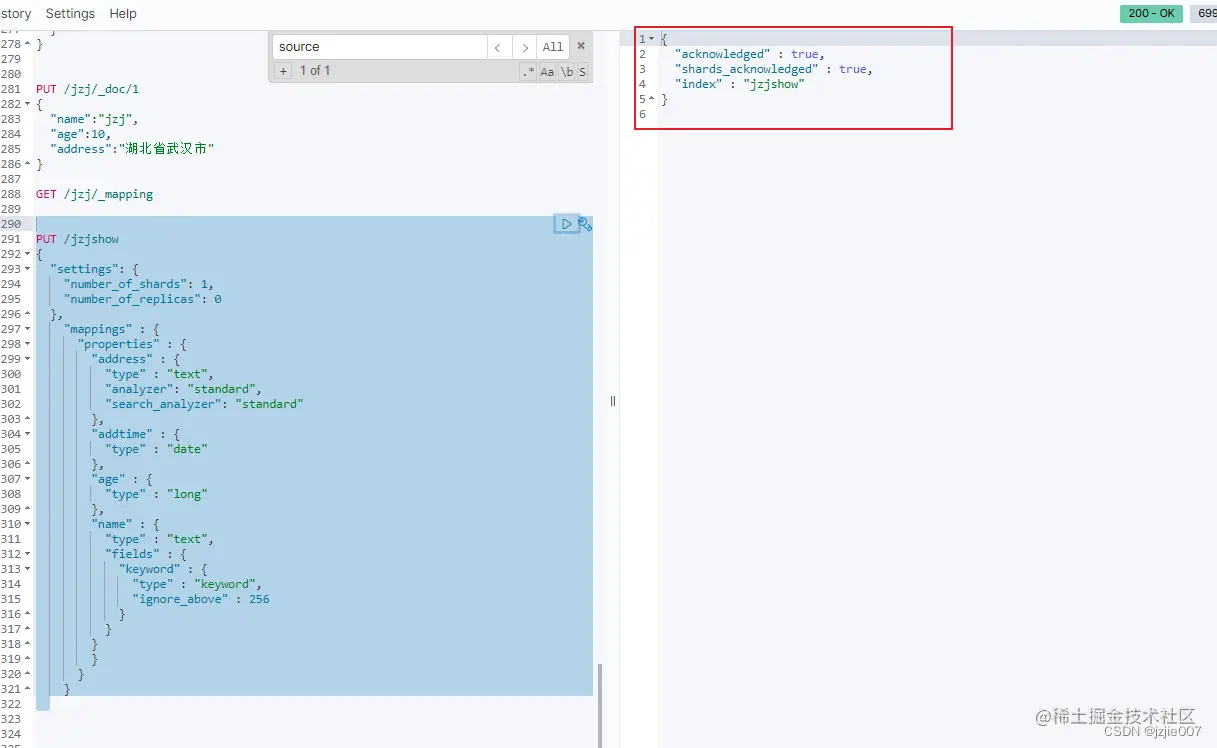Click line number 288 in the gutter
1217x748 pixels.
tap(11, 194)
